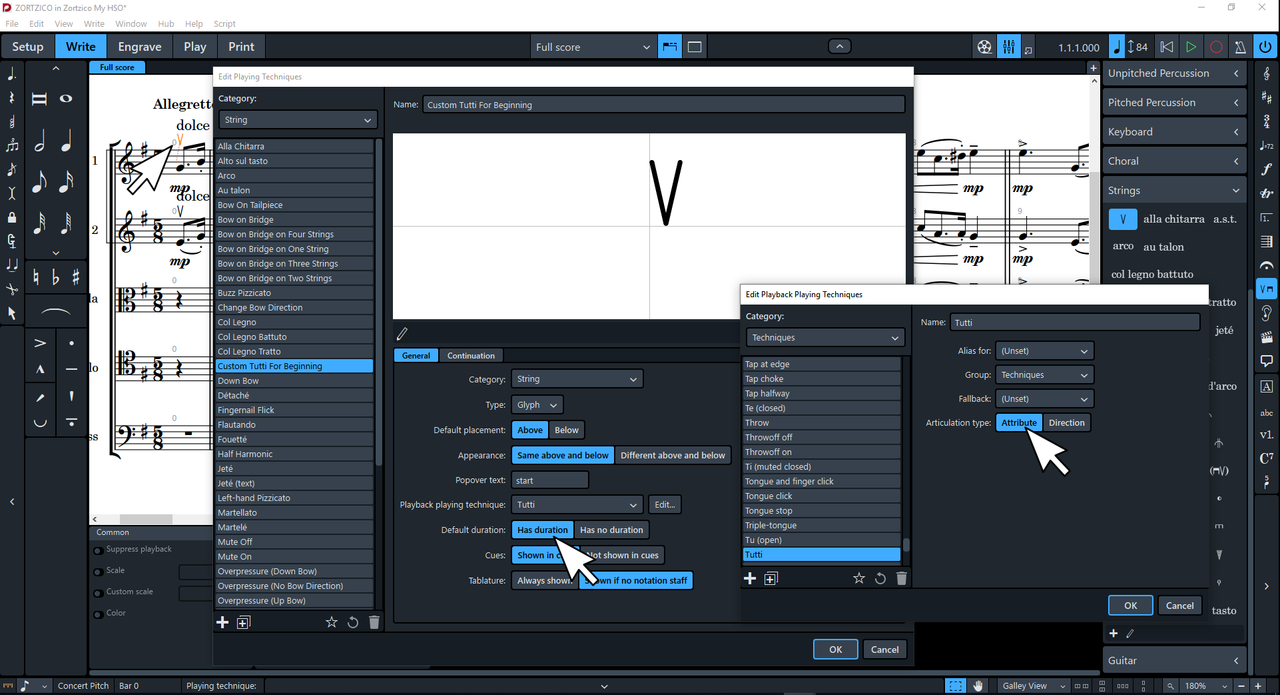Switch to Setup mode
The image size is (1280, 695).
coord(28,47)
